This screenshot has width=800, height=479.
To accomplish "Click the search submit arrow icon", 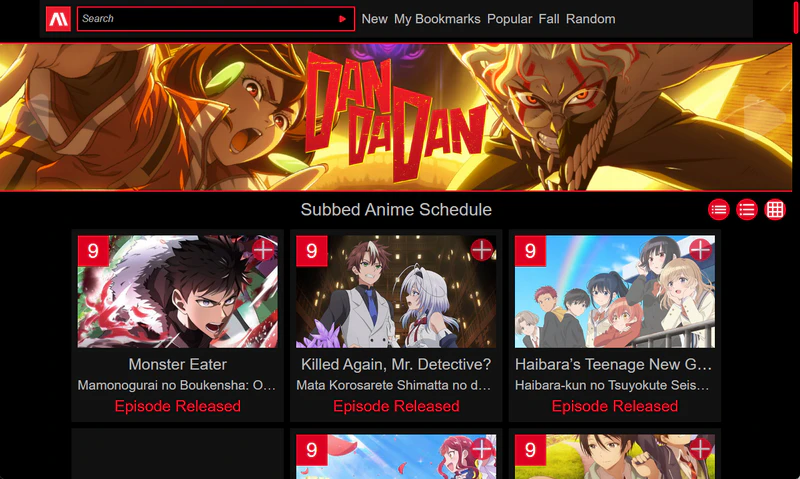I will [342, 19].
